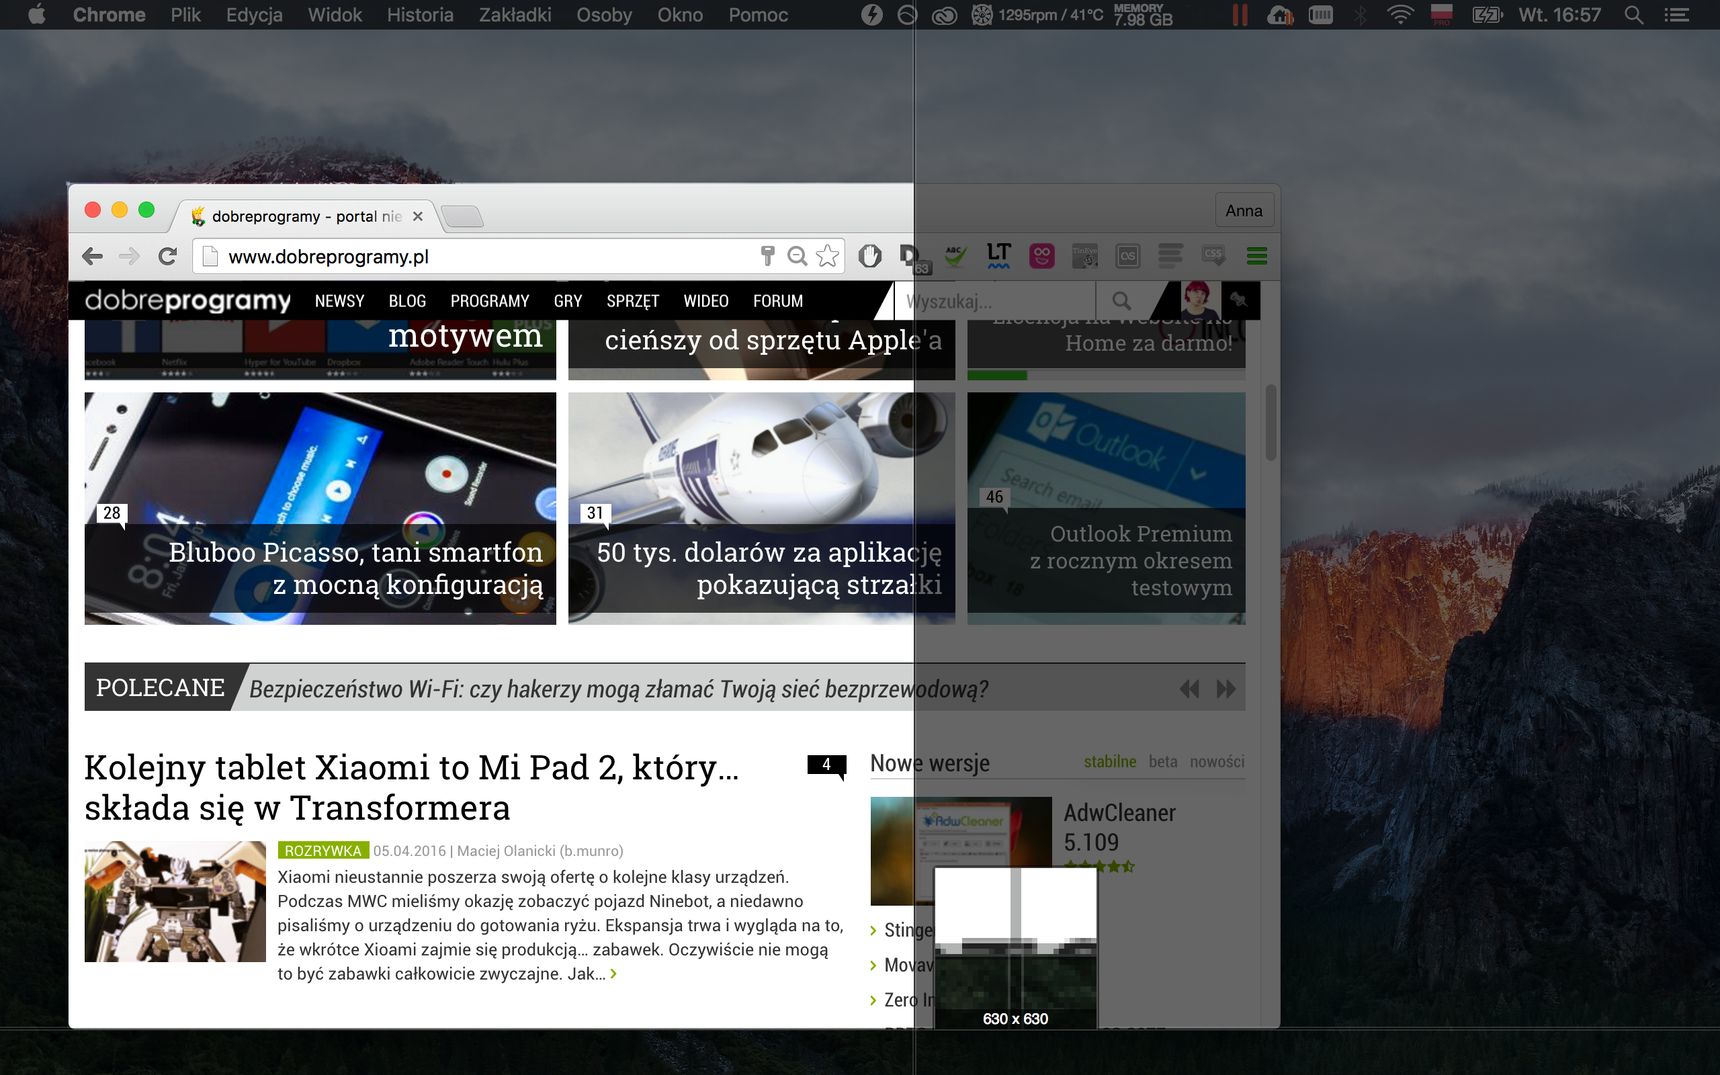
Task: Open the LanguageTool LT extension
Action: pos(999,256)
